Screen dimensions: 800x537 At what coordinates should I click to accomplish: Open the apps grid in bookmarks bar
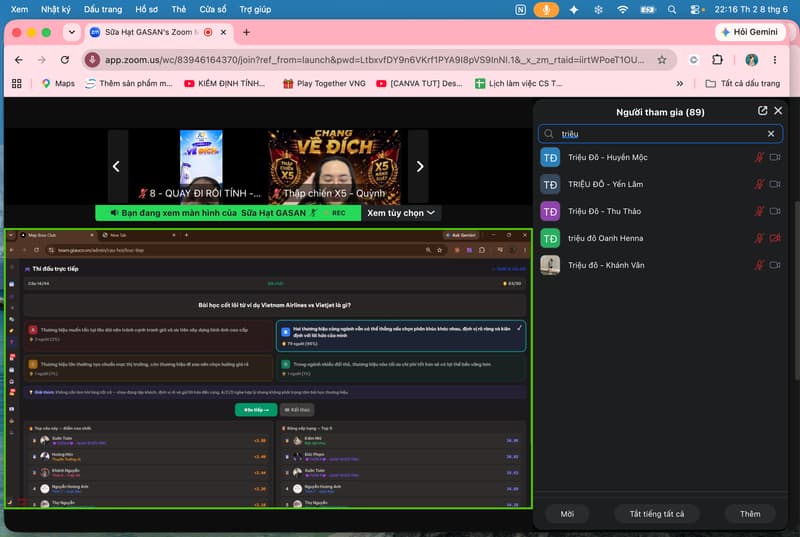pyautogui.click(x=16, y=83)
